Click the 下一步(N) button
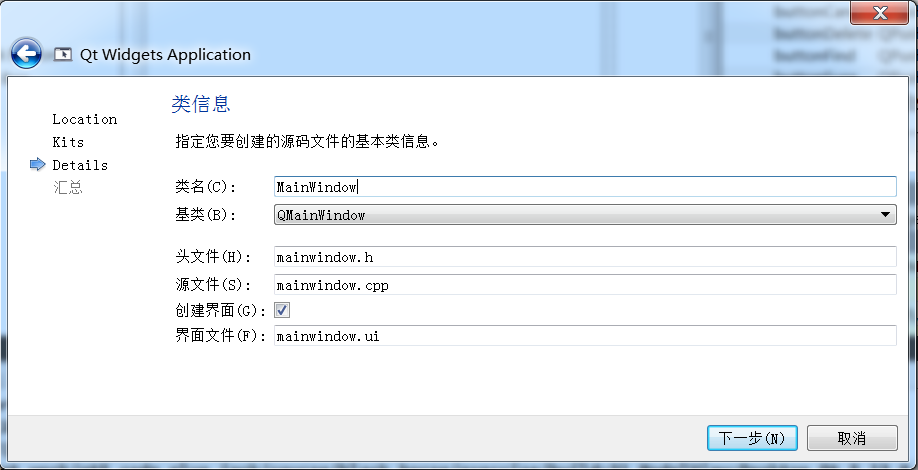 [752, 438]
